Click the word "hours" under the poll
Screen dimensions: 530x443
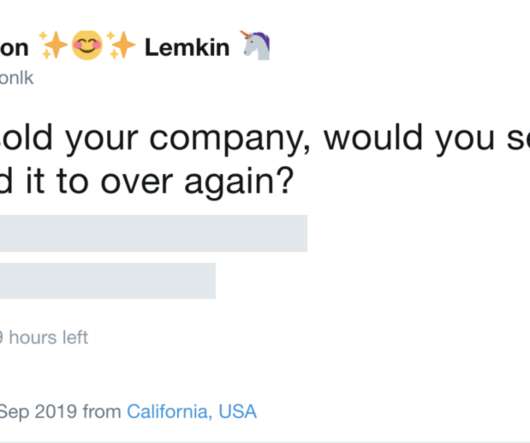point(32,337)
